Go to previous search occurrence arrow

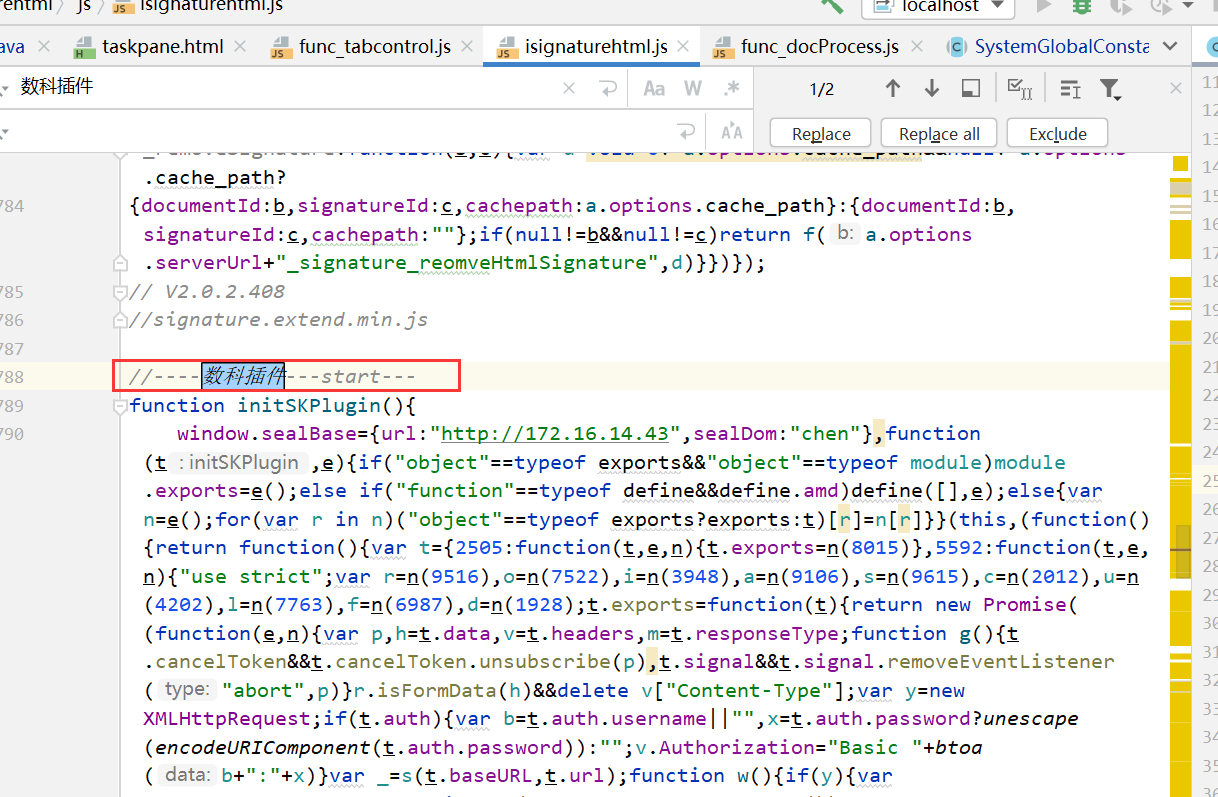(x=893, y=89)
